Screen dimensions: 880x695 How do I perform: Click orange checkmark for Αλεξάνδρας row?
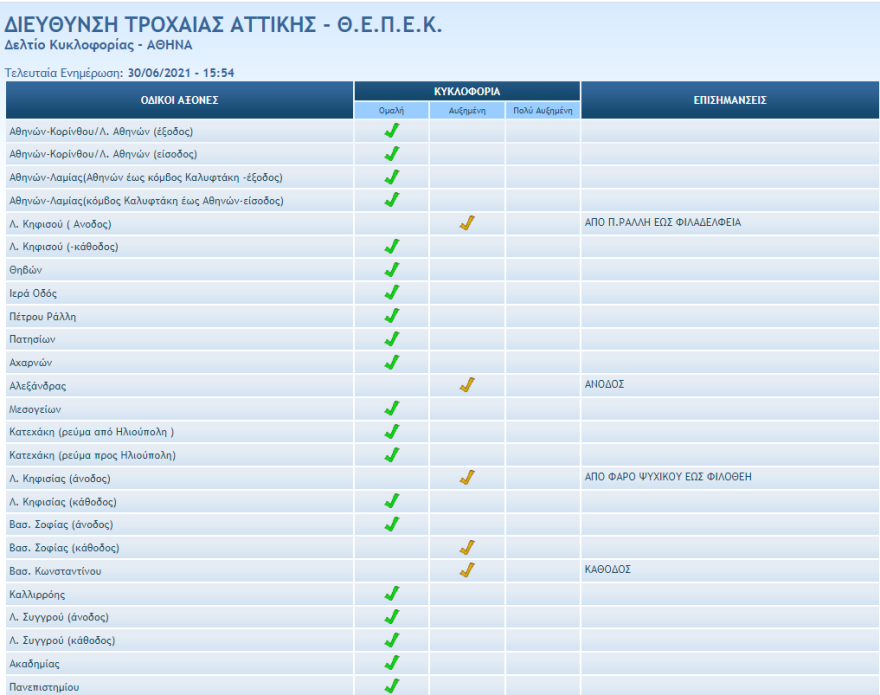(x=466, y=385)
